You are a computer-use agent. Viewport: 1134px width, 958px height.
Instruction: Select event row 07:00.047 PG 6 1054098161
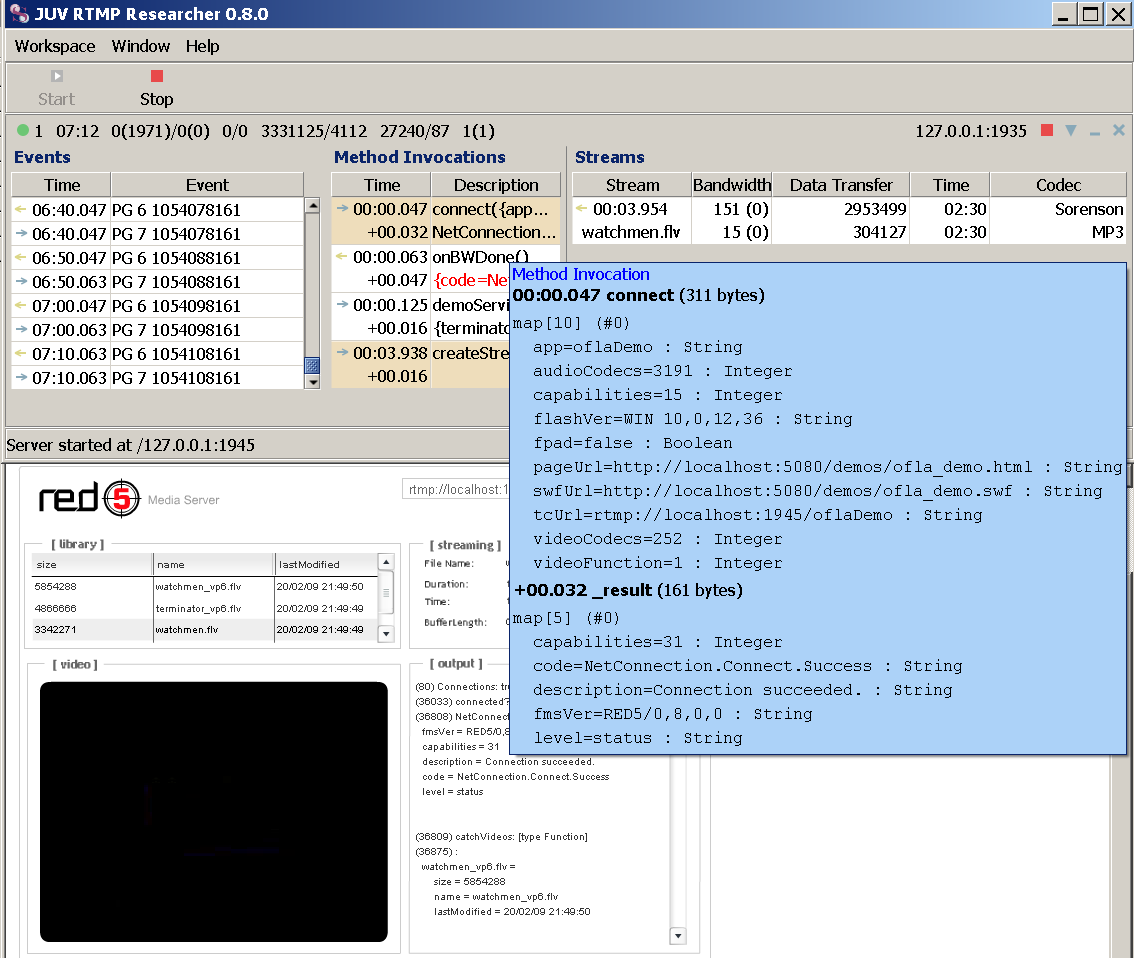158,306
